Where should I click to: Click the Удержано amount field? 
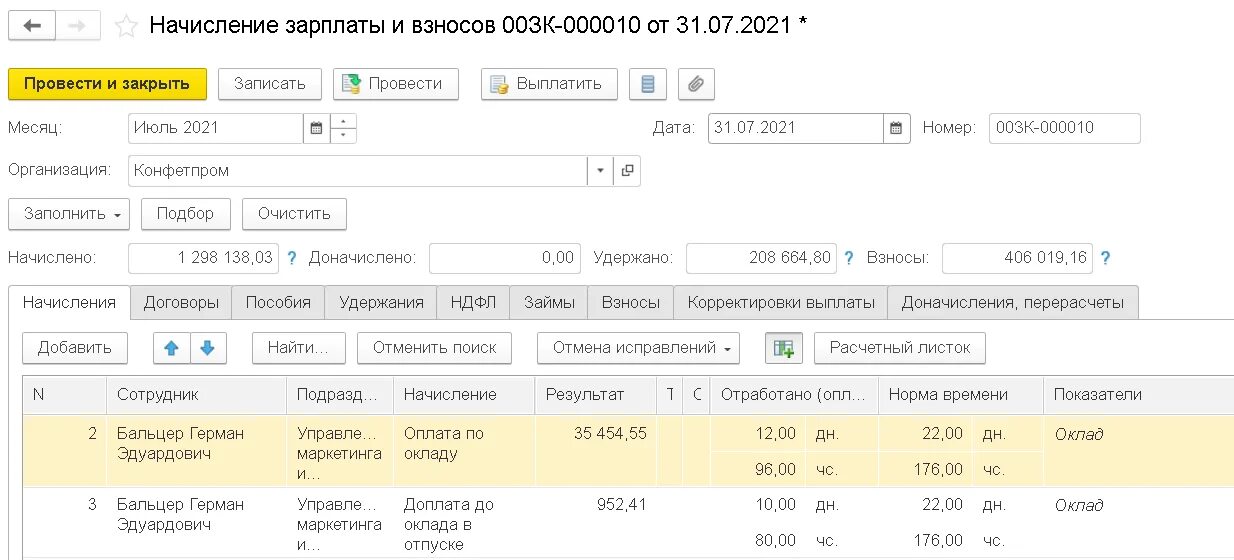[760, 258]
